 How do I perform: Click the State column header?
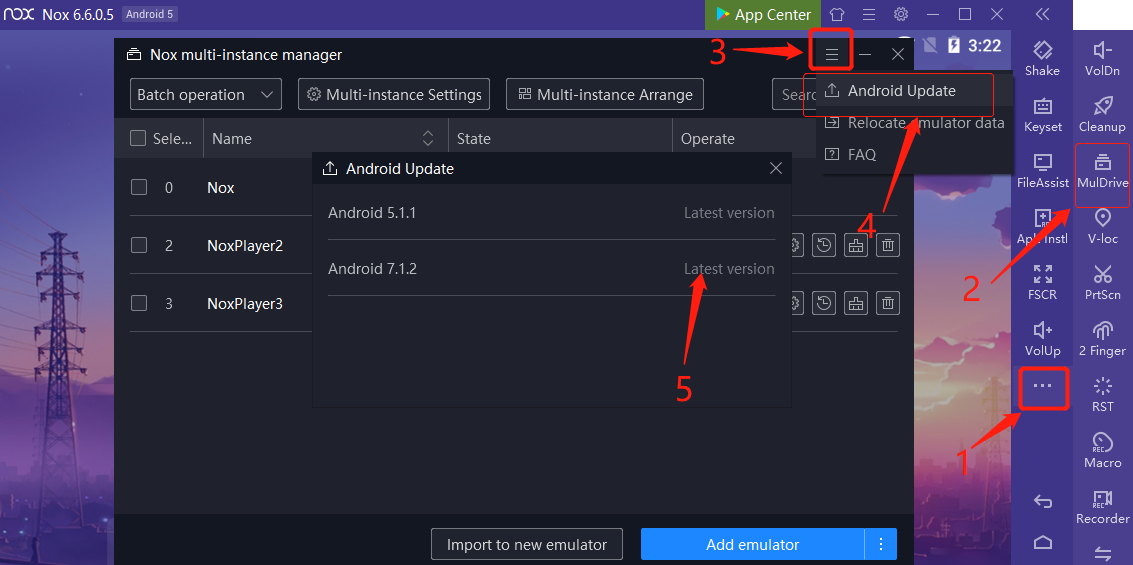click(x=473, y=138)
